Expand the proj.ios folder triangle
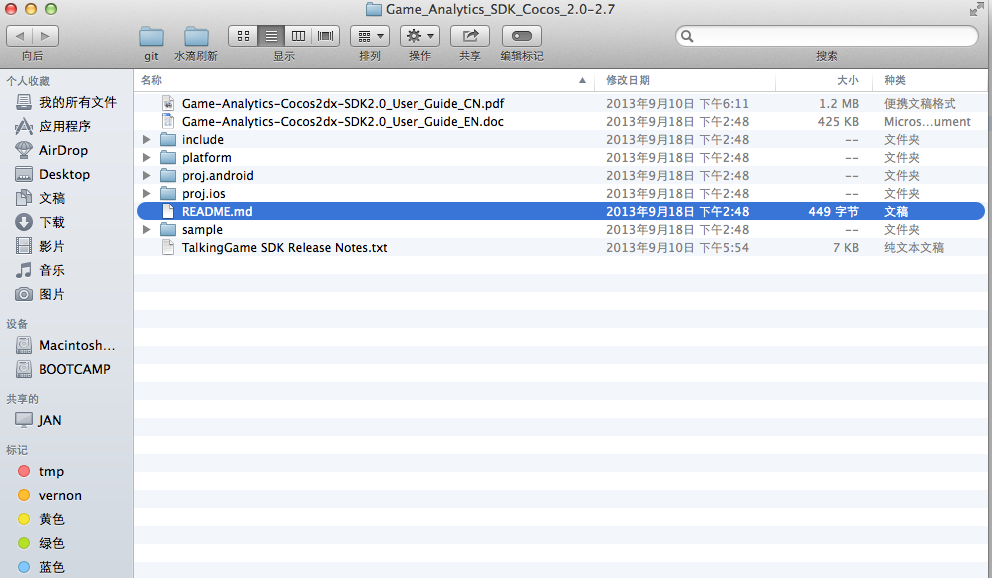This screenshot has height=578, width=992. pyautogui.click(x=147, y=194)
